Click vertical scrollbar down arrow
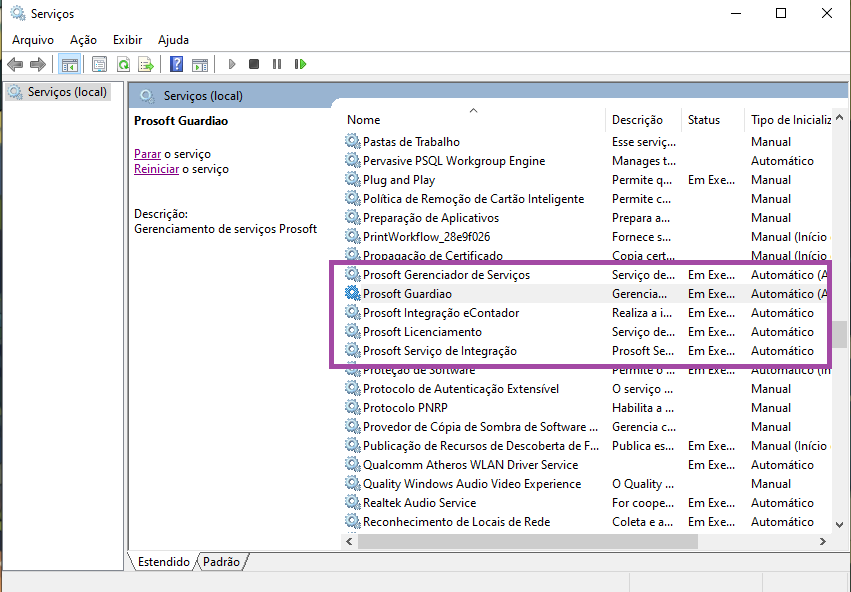The width and height of the screenshot is (851, 592). 840,524
